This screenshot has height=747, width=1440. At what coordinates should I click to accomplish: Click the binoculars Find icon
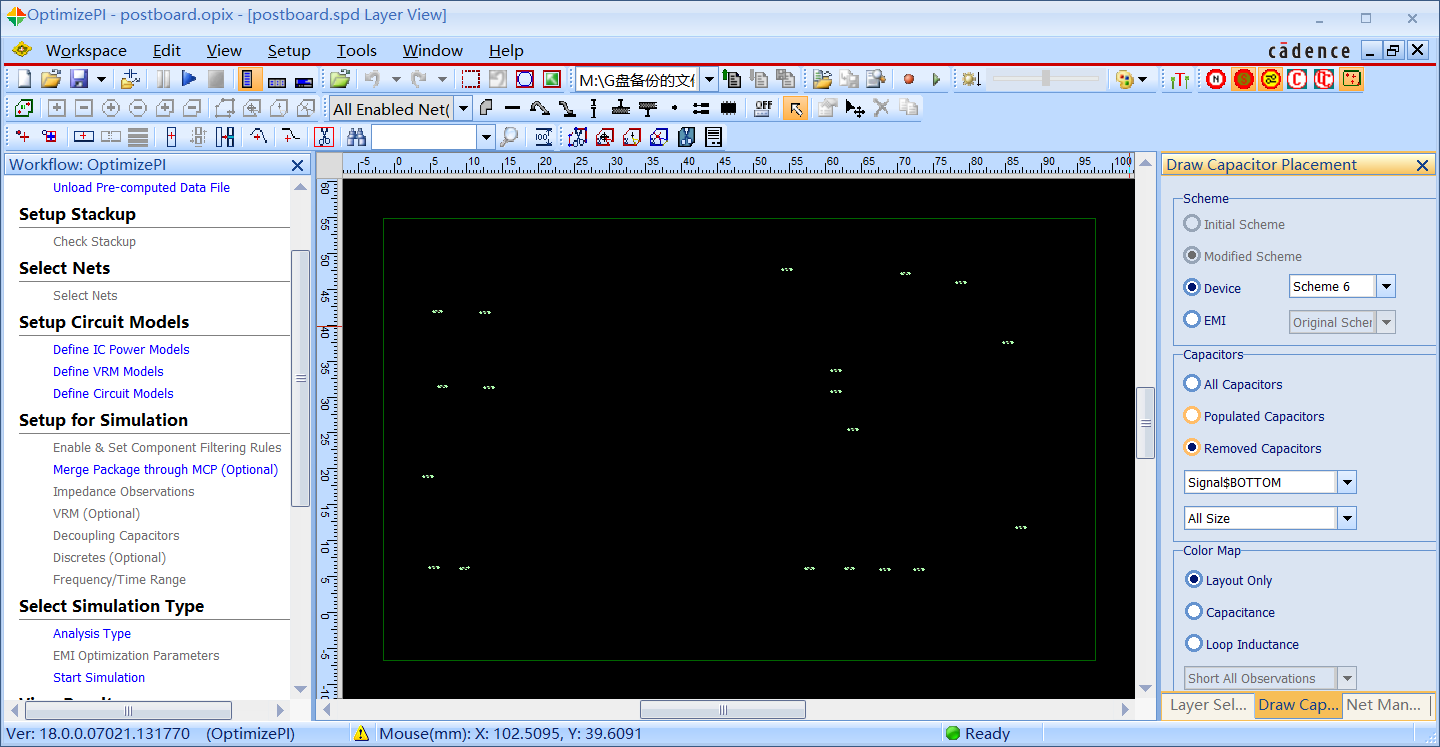[357, 137]
